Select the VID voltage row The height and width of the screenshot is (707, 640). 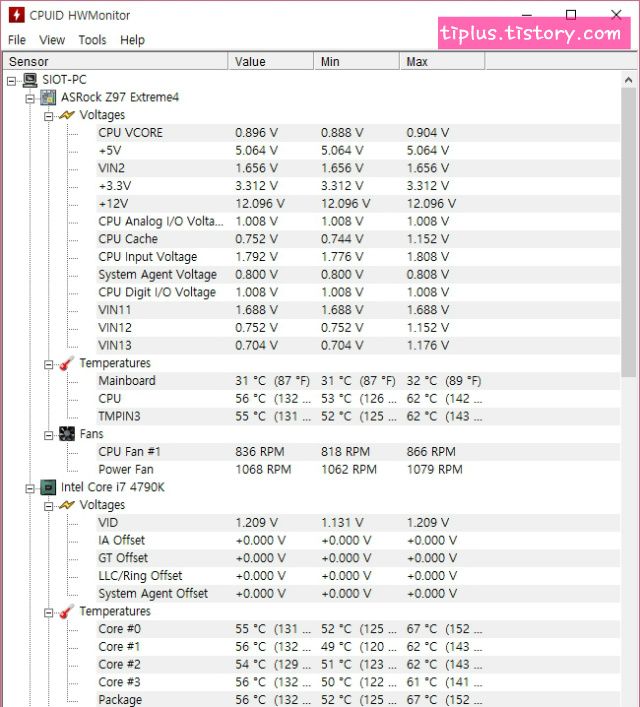tap(358, 523)
